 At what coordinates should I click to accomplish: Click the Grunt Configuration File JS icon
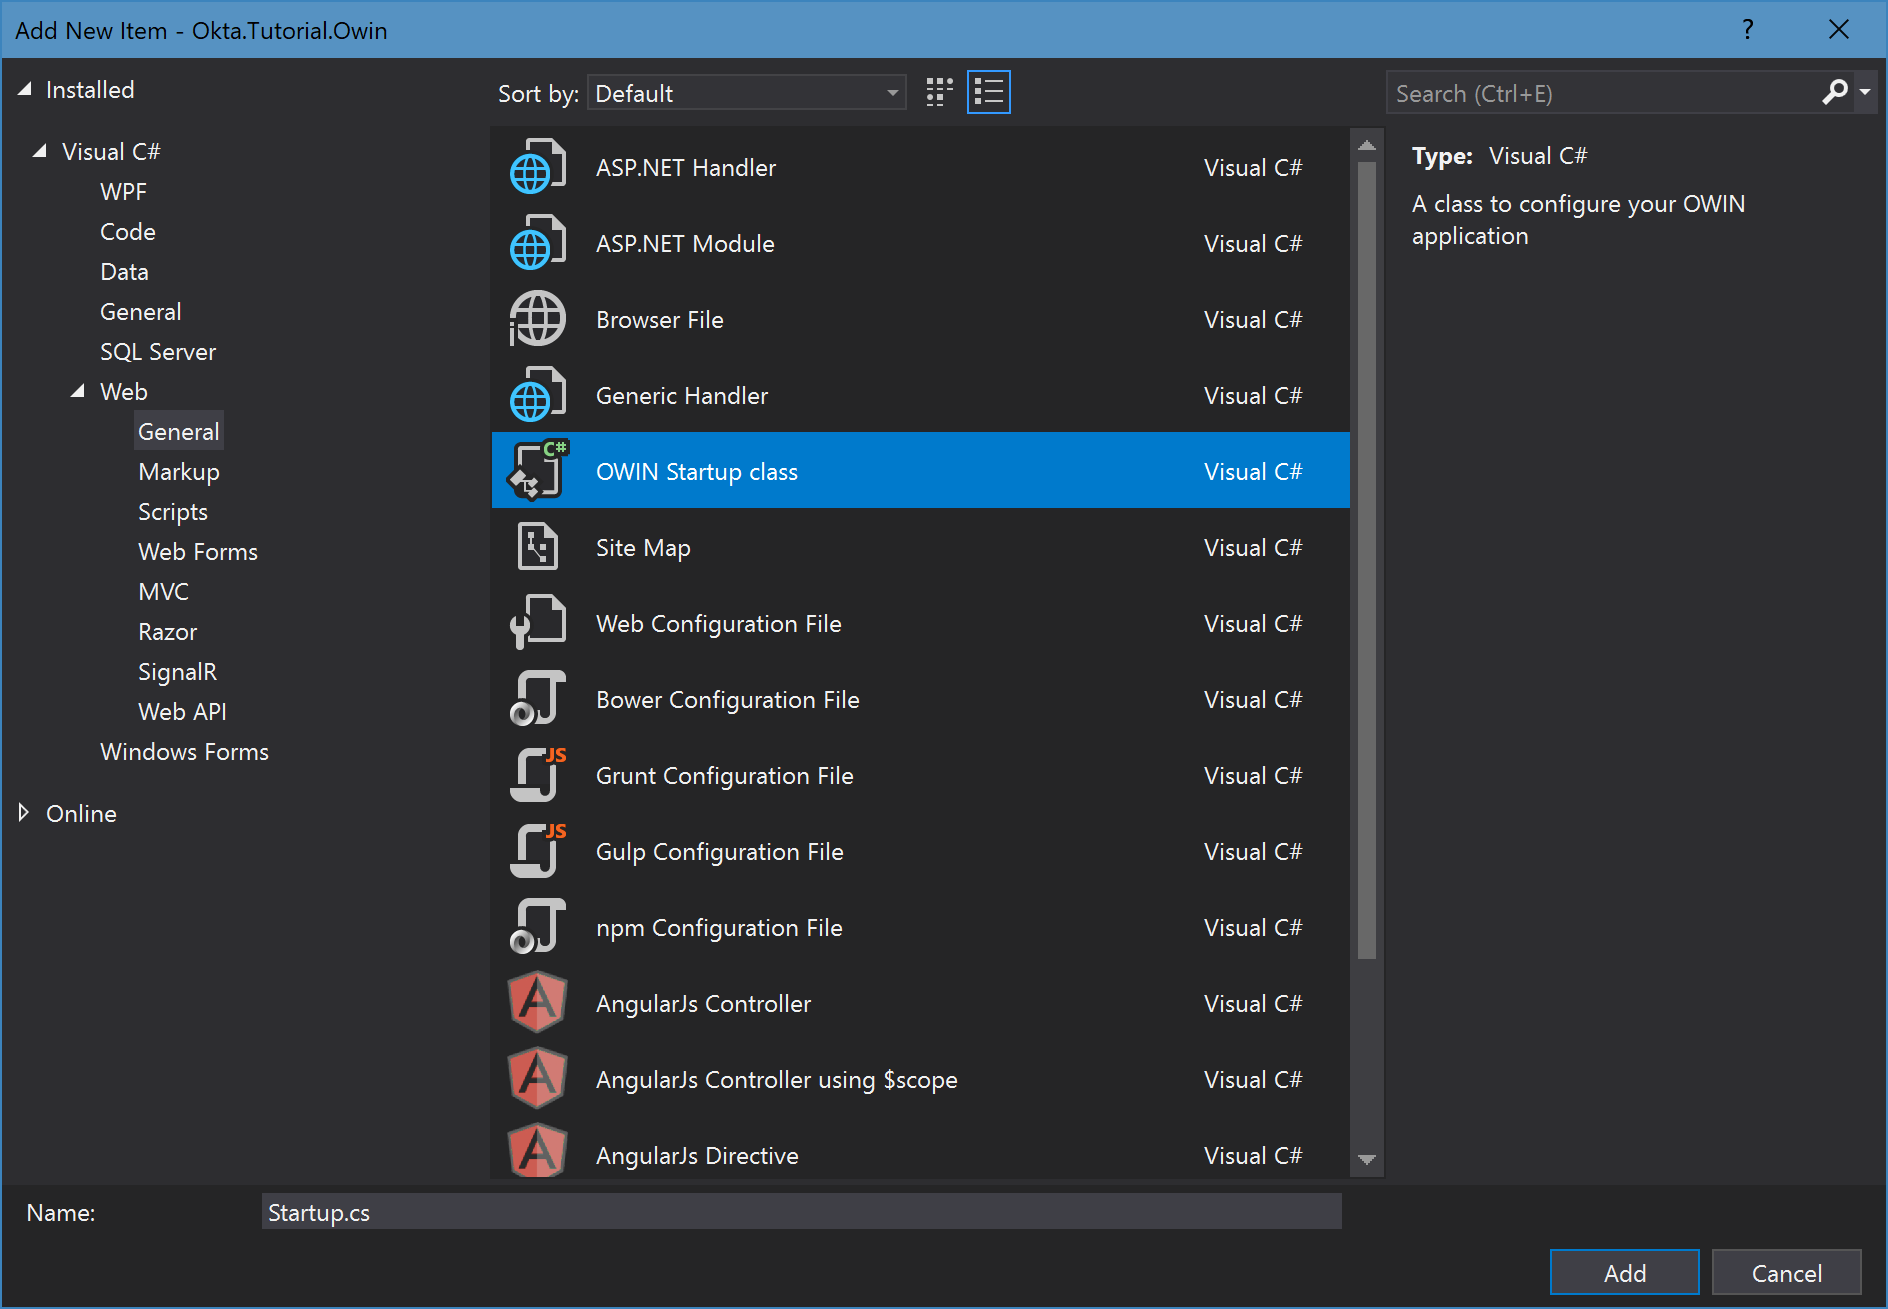[537, 776]
